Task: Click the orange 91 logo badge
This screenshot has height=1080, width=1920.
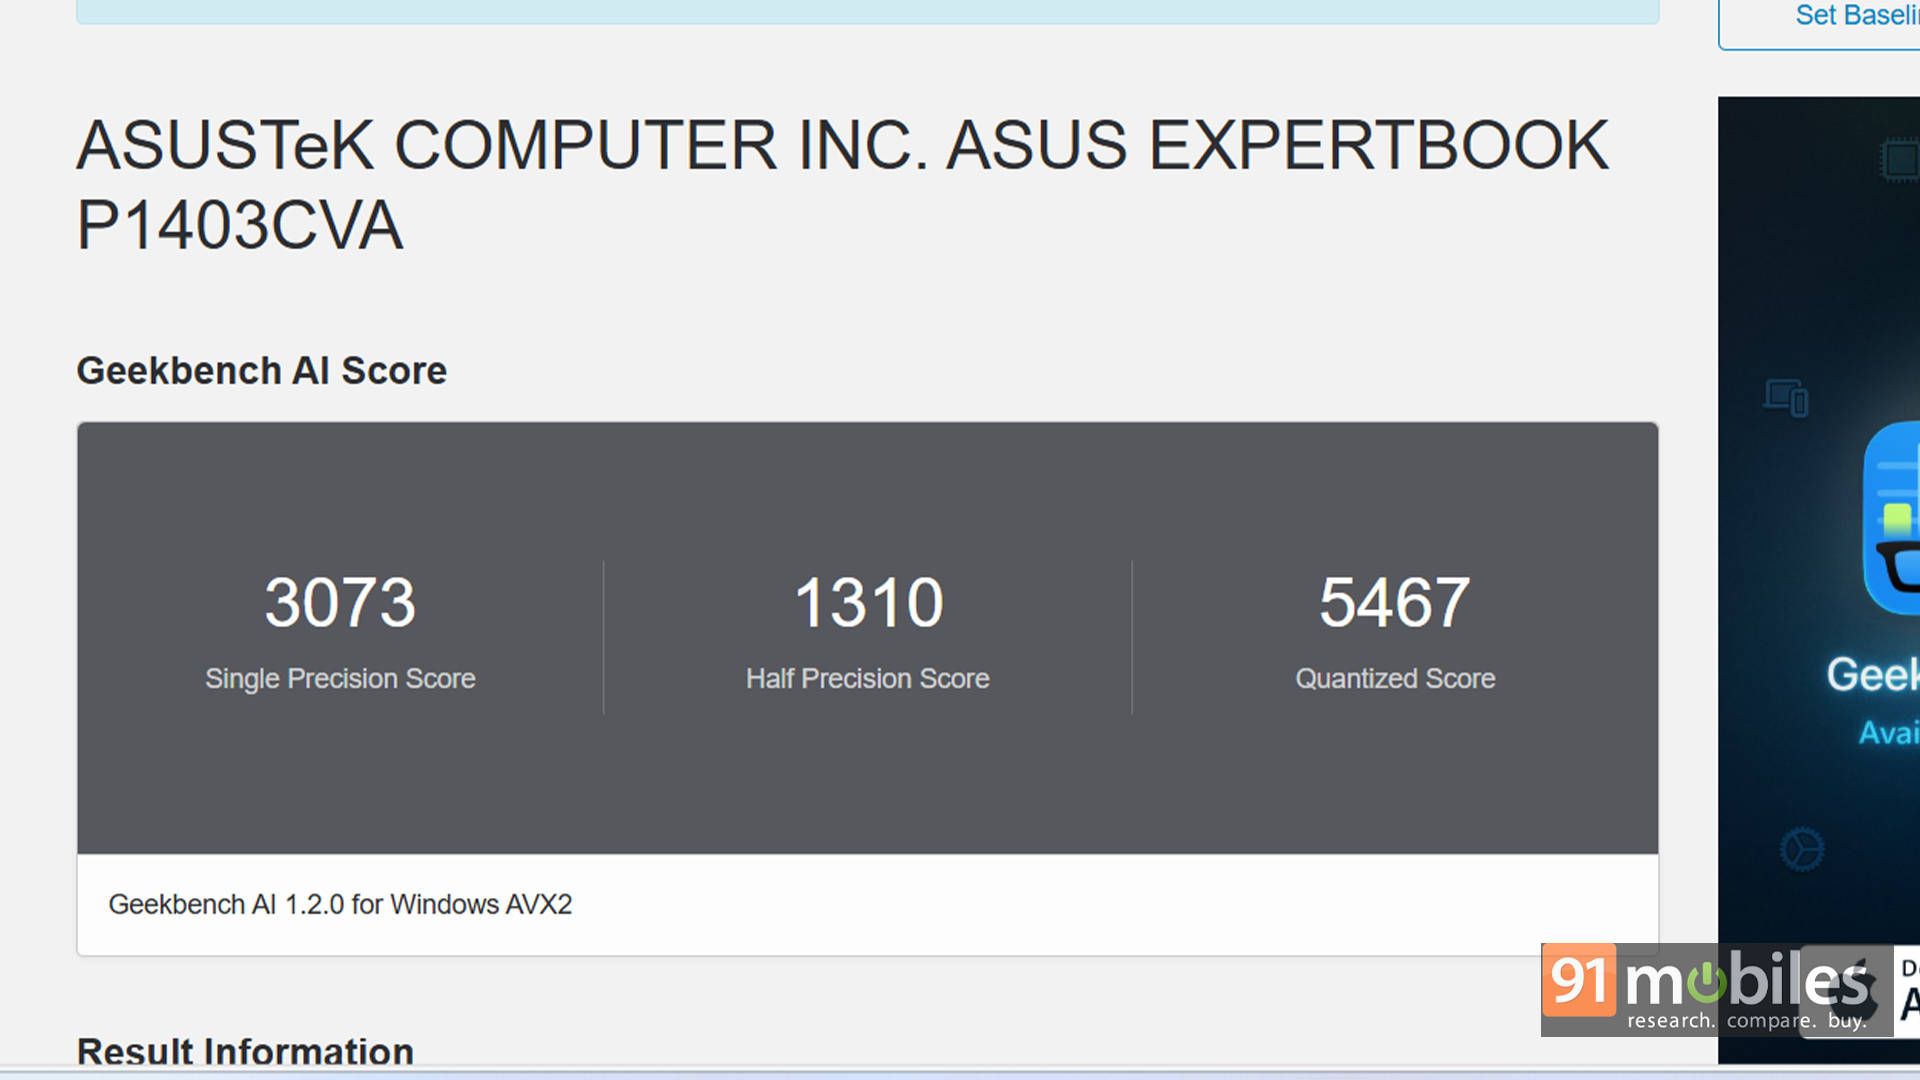Action: (x=1579, y=980)
